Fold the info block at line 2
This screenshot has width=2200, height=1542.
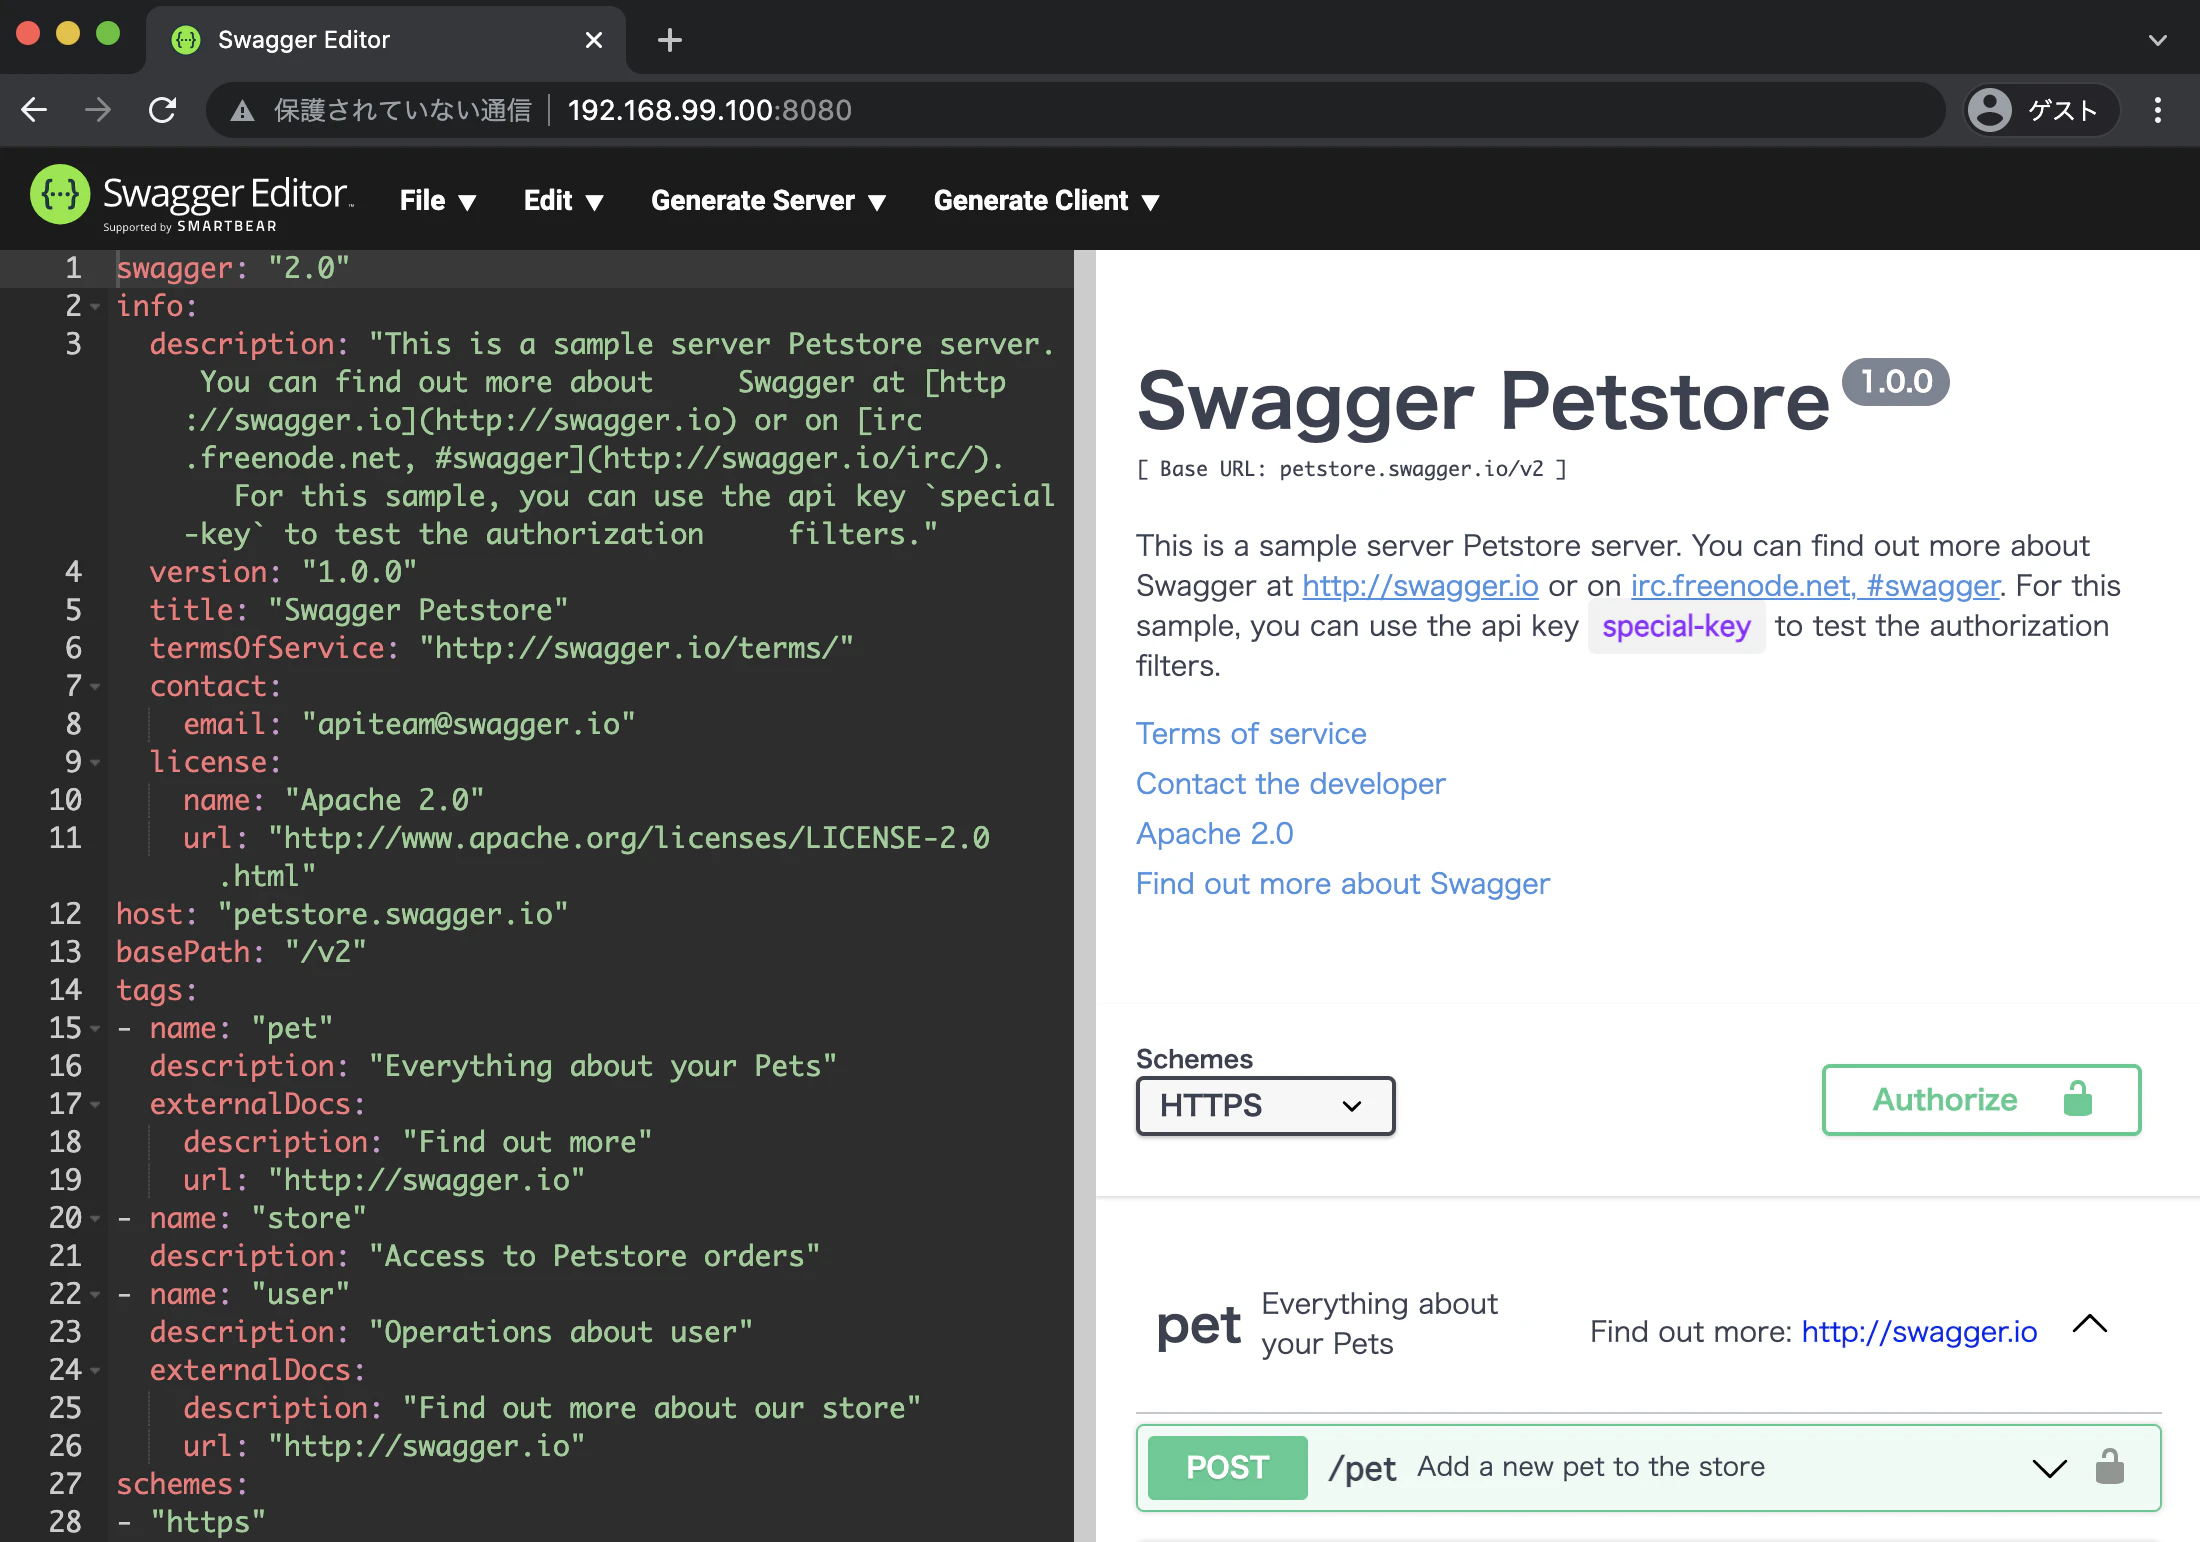(x=96, y=307)
